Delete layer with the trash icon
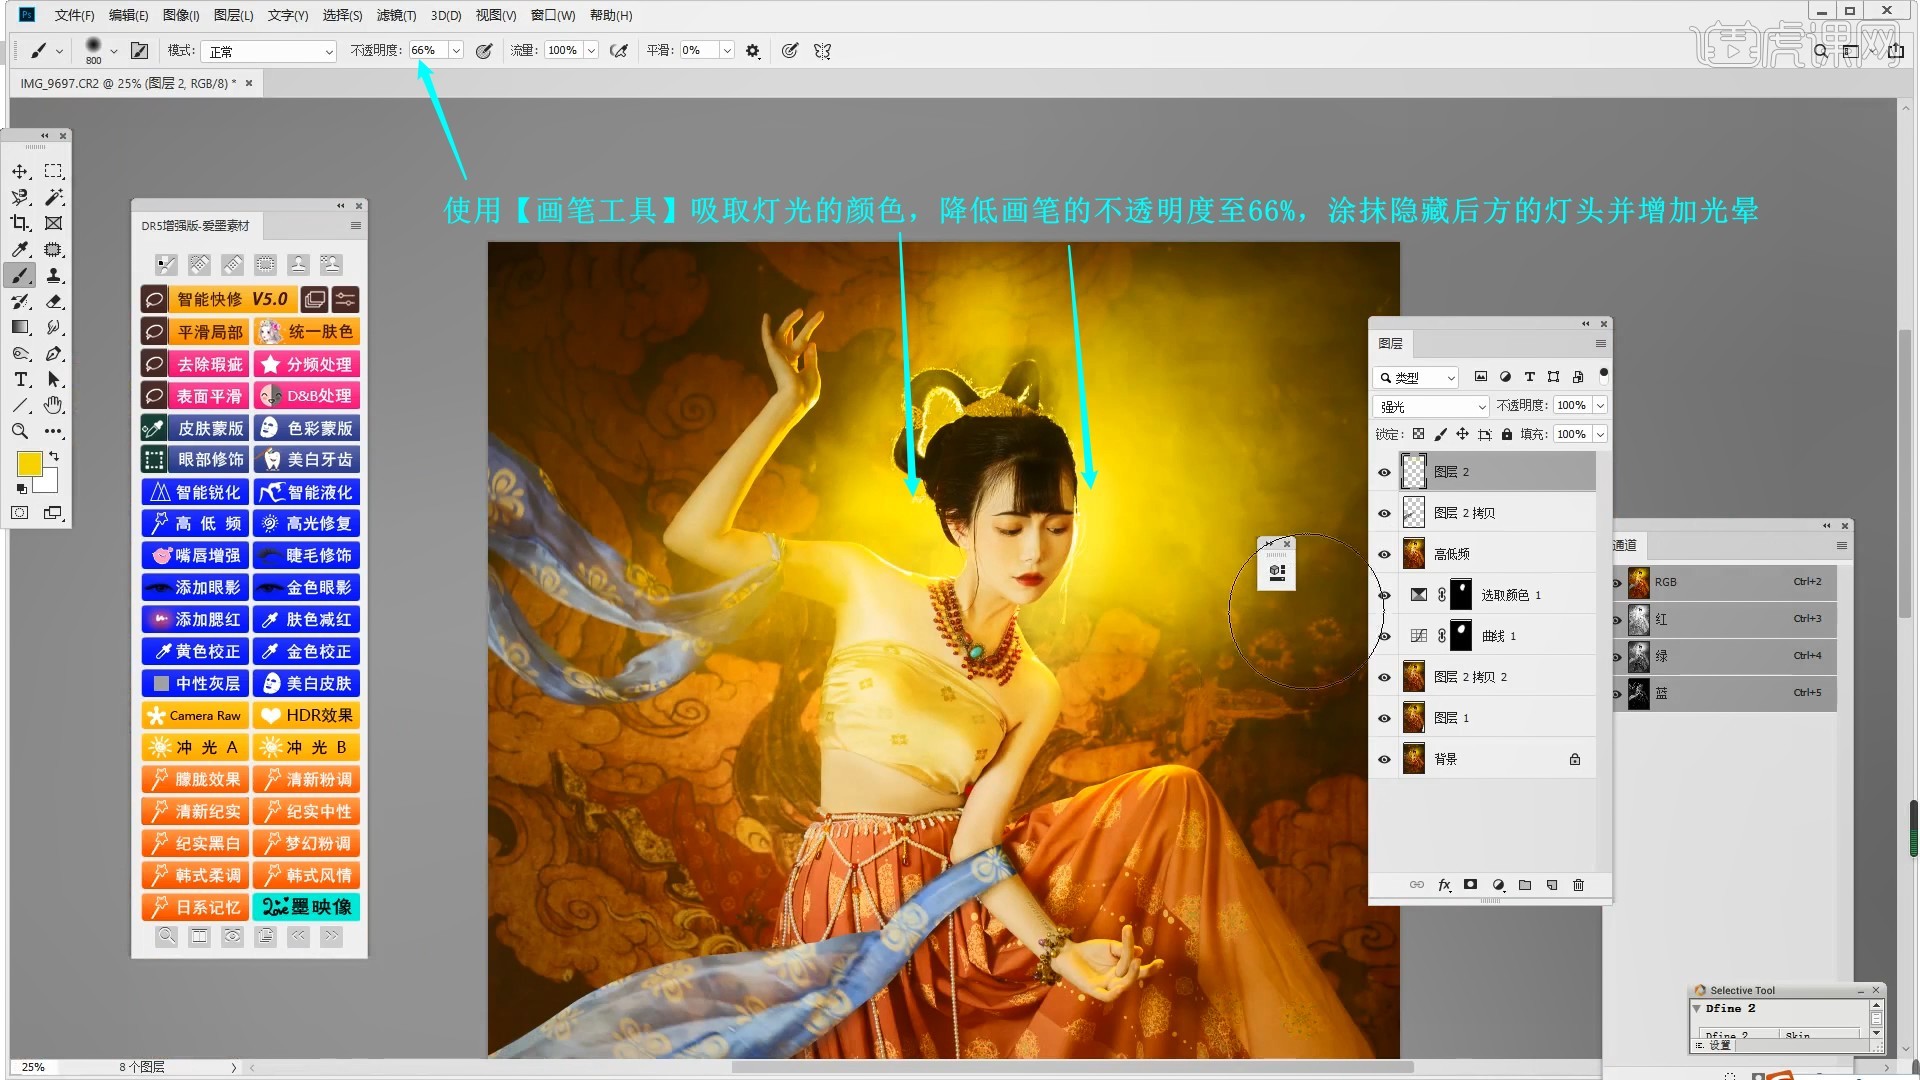Viewport: 1920px width, 1080px height. (1578, 885)
